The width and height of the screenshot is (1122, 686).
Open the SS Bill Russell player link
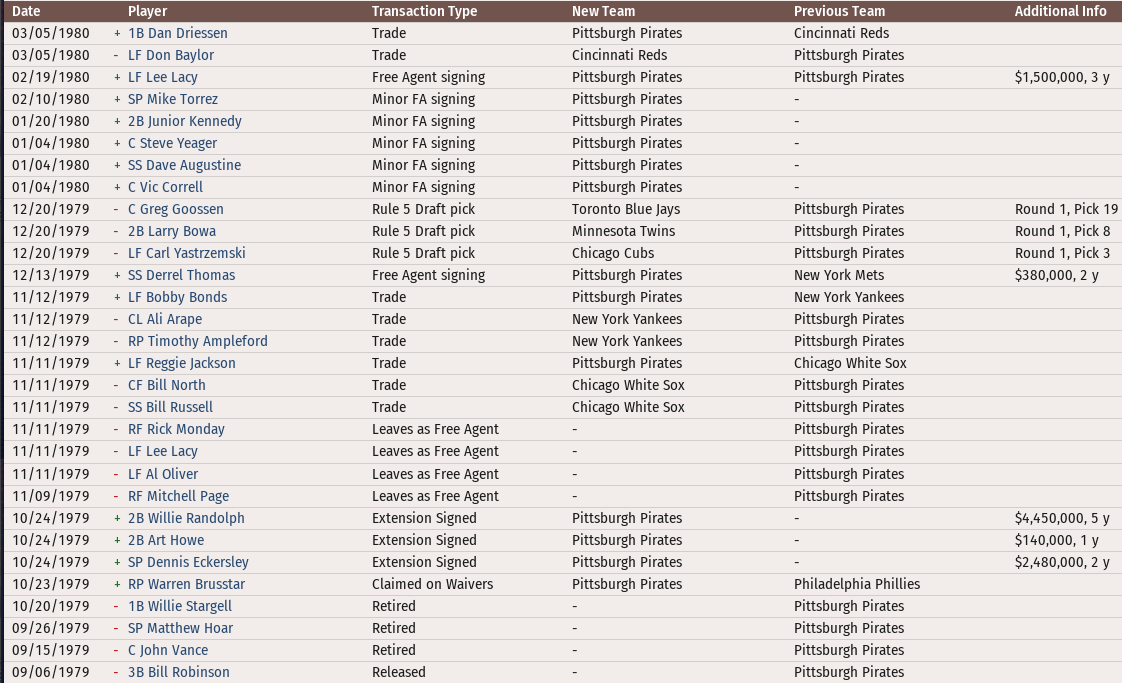point(170,408)
